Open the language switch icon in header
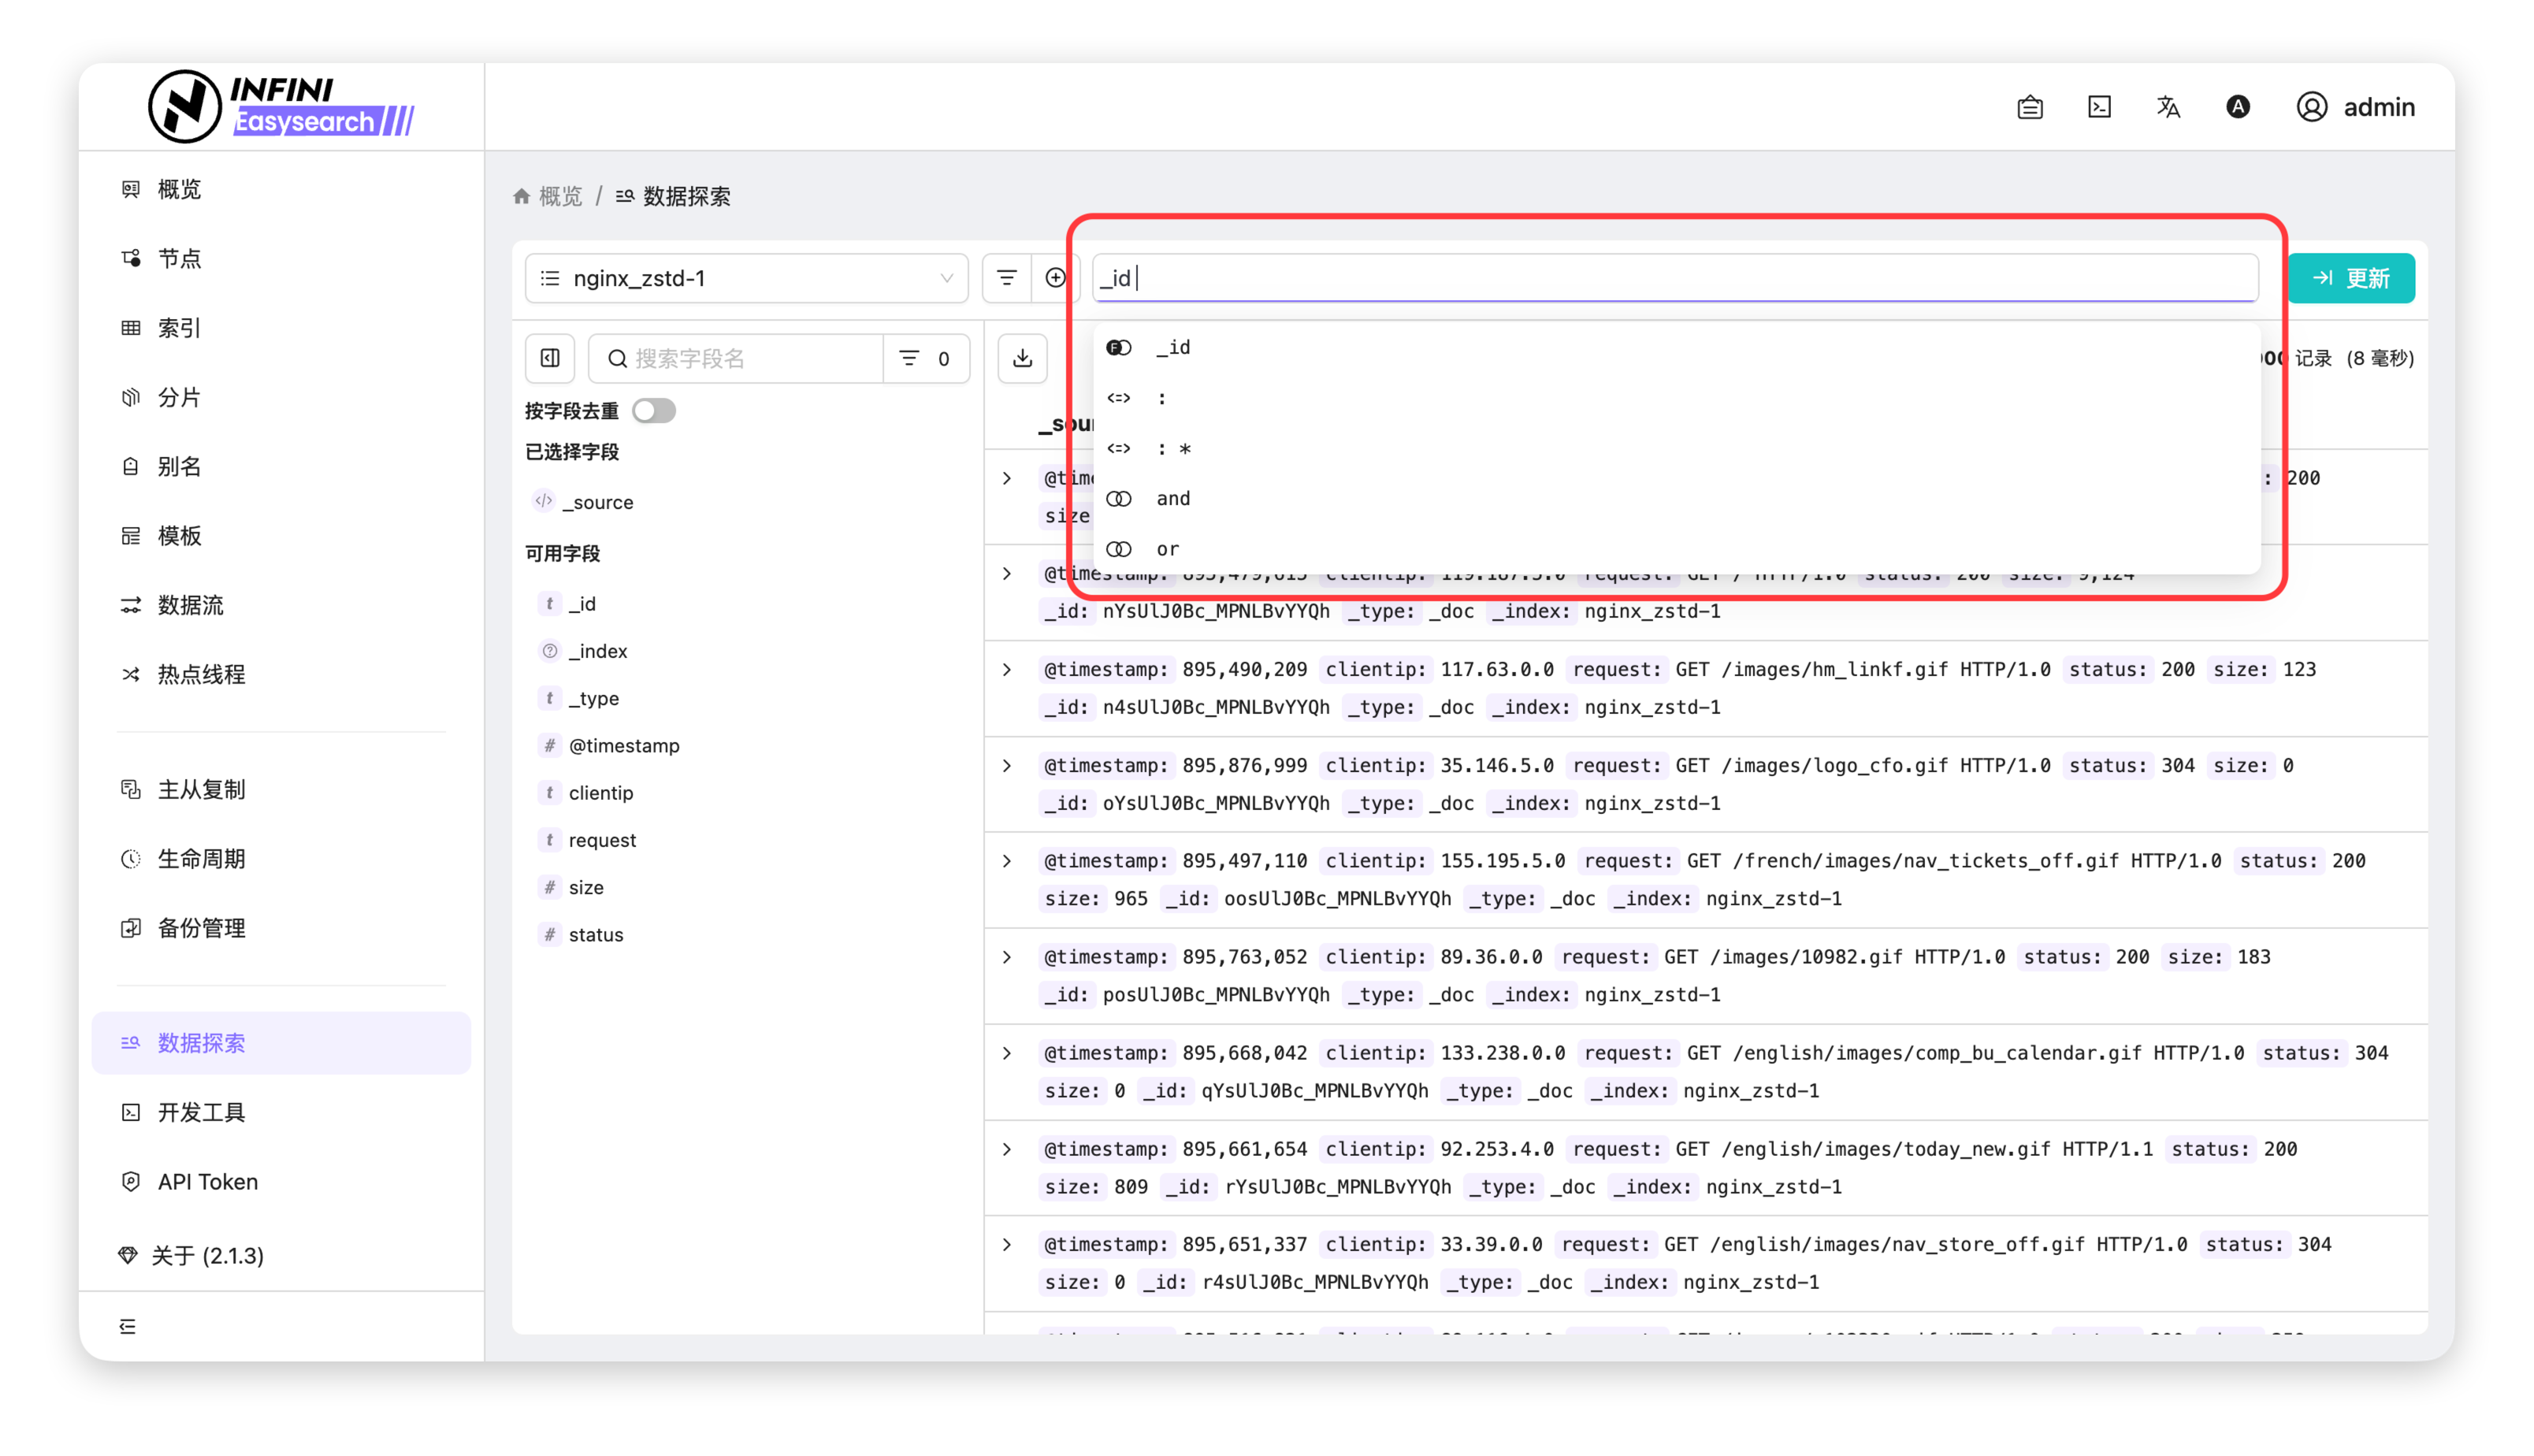Viewport: 2534px width, 1456px height. pyautogui.click(x=2168, y=107)
